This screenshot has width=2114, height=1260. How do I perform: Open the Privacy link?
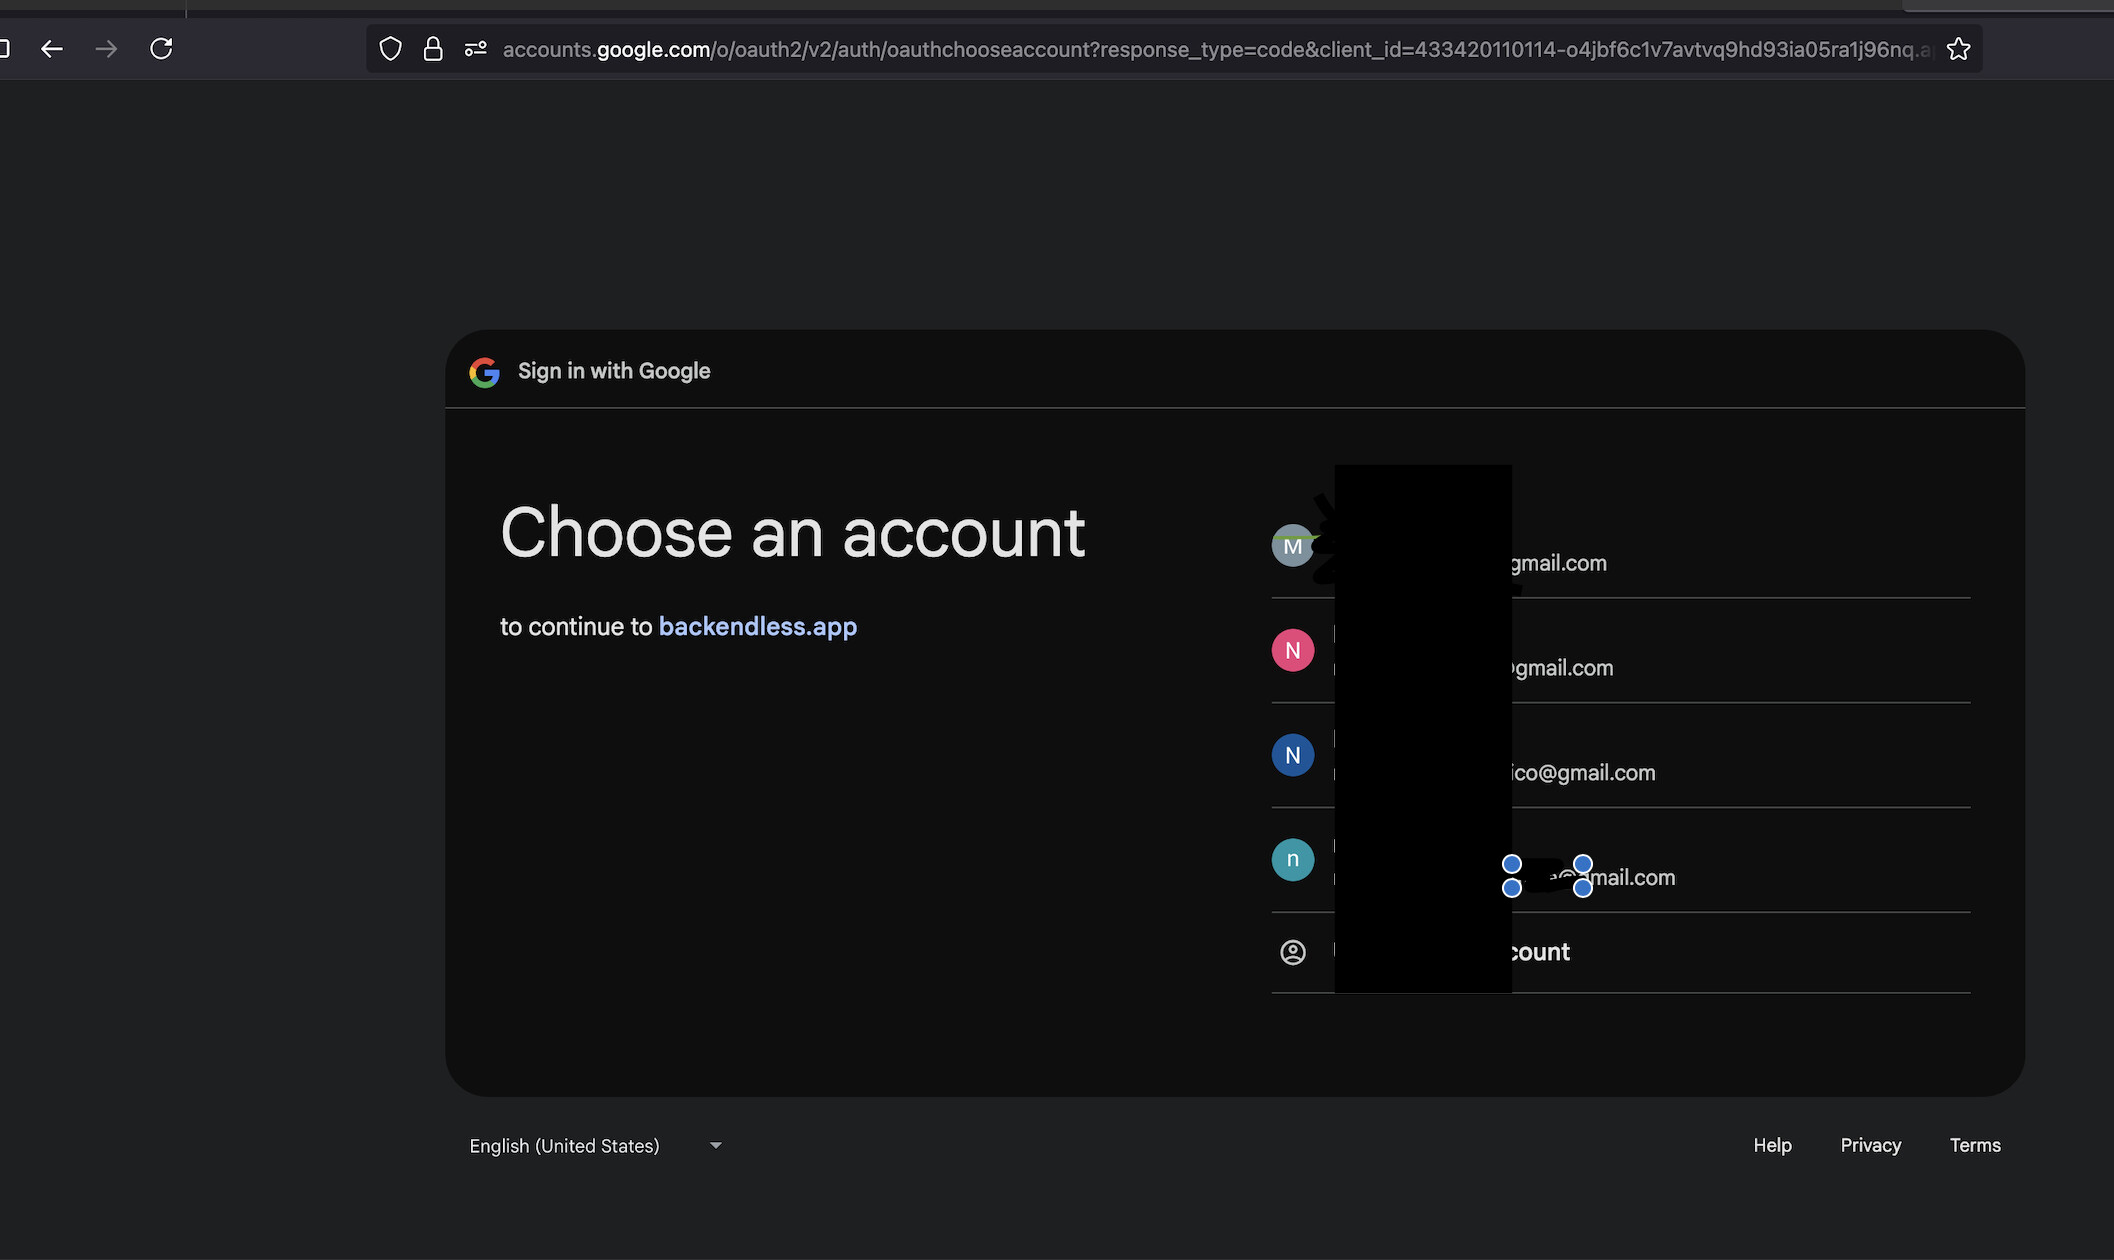point(1870,1146)
